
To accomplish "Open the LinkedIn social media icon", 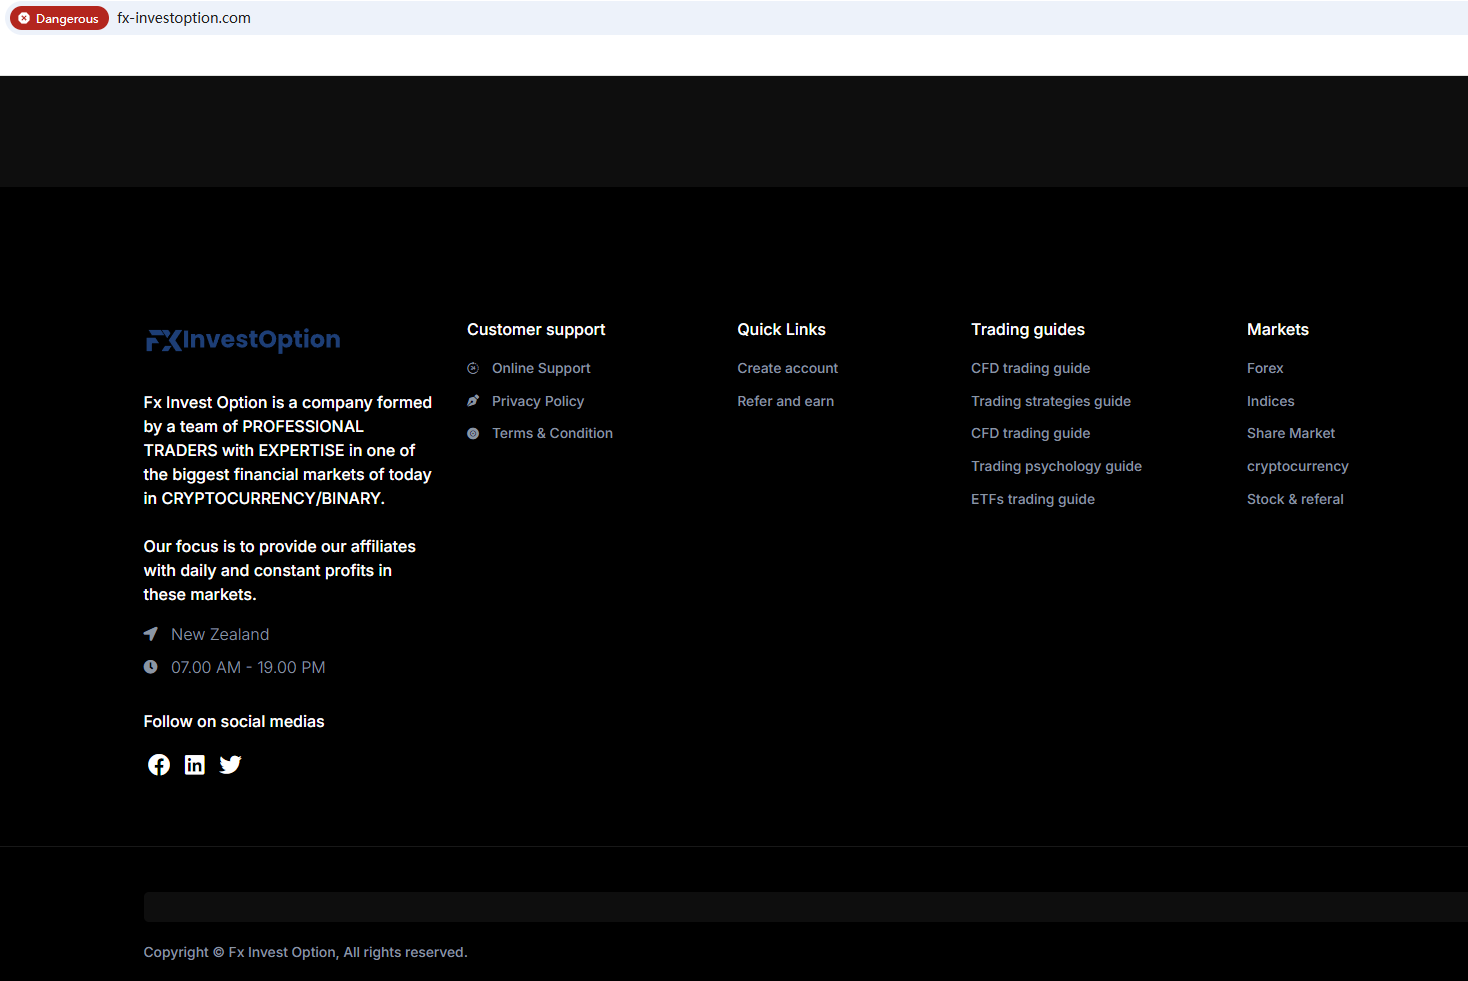I will (195, 765).
